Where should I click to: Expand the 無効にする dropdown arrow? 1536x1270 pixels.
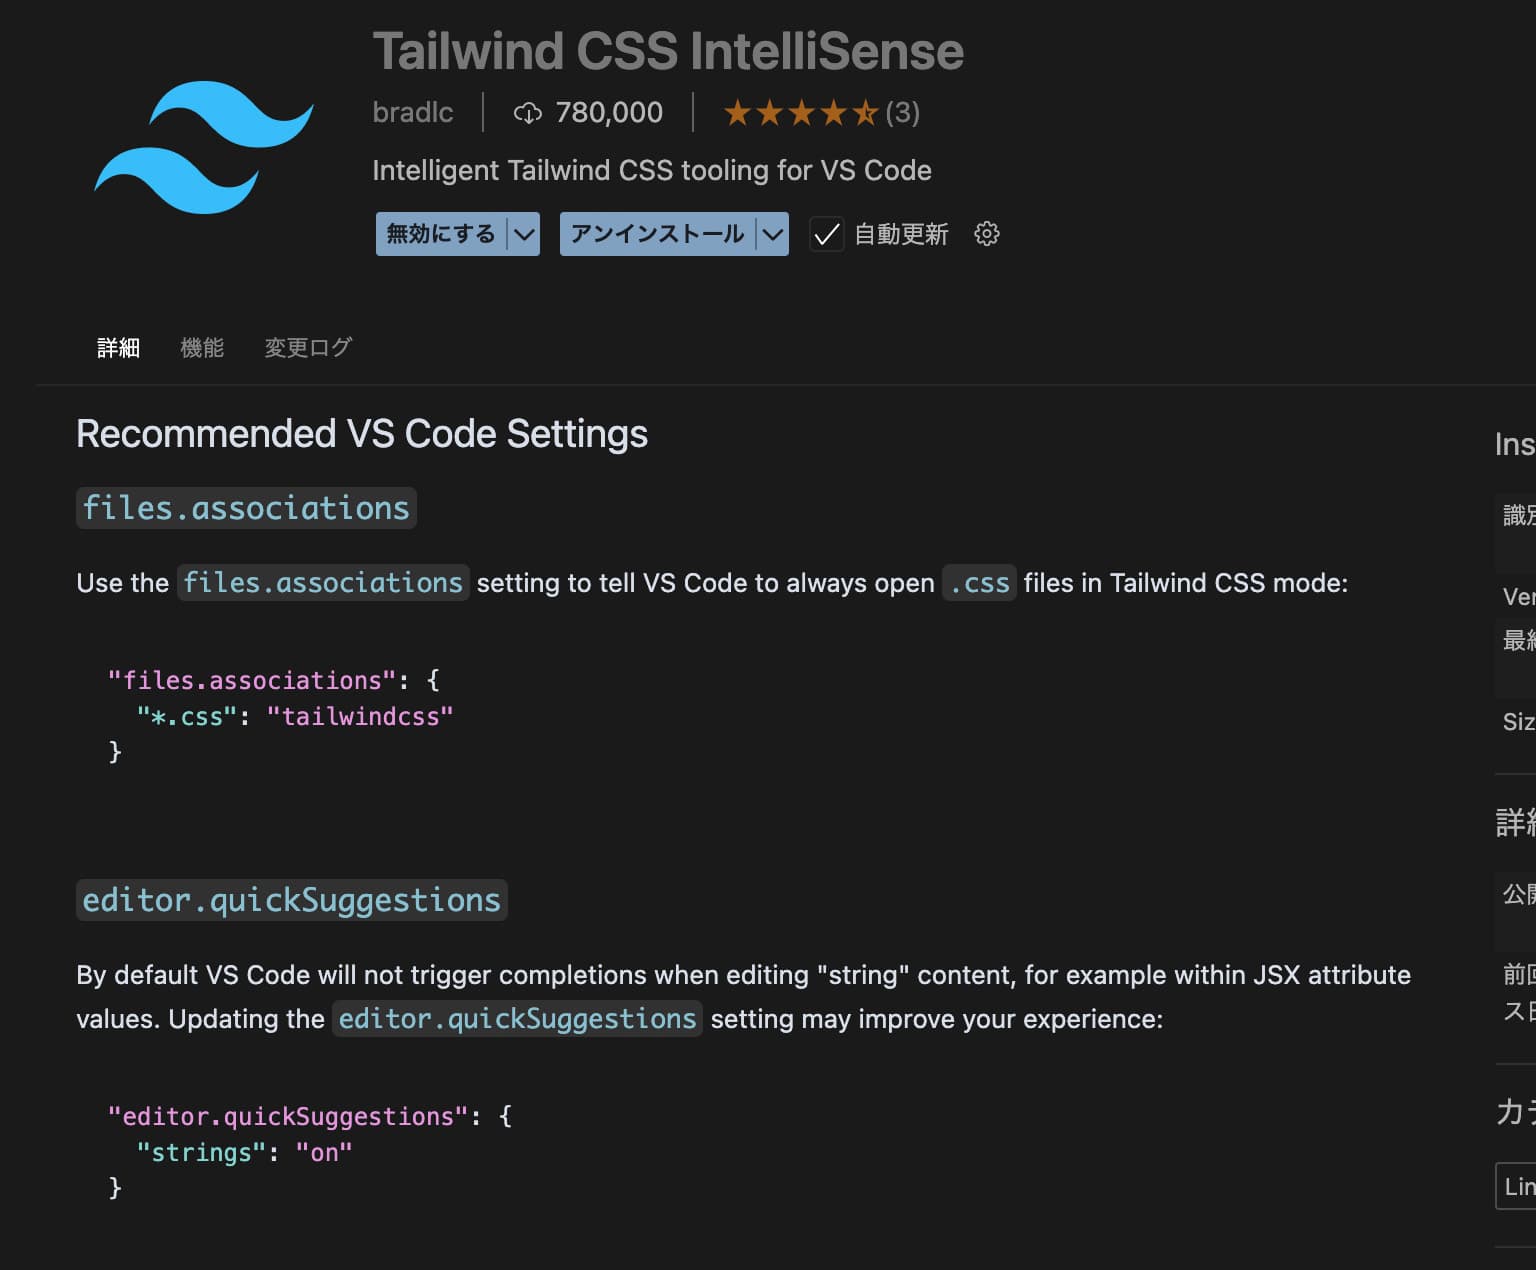(524, 234)
